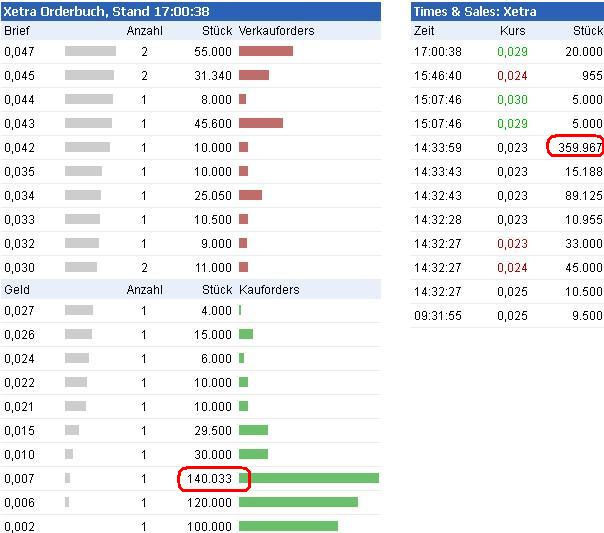
Task: Select the 'Geld' column header
Action: point(17,289)
